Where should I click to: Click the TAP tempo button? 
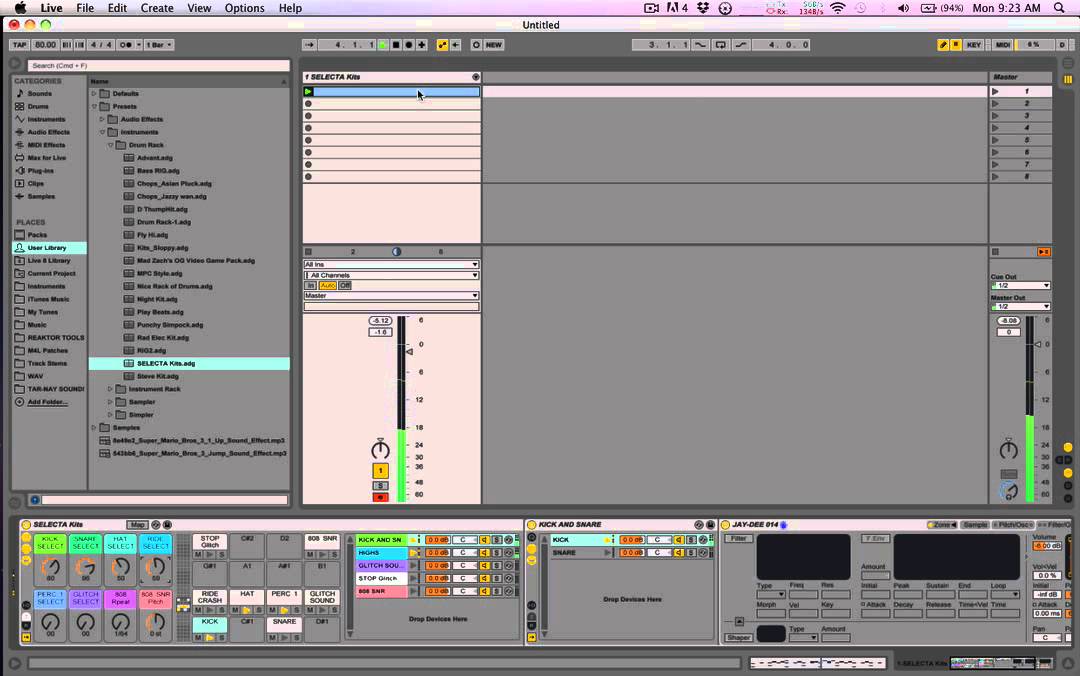pyautogui.click(x=19, y=45)
